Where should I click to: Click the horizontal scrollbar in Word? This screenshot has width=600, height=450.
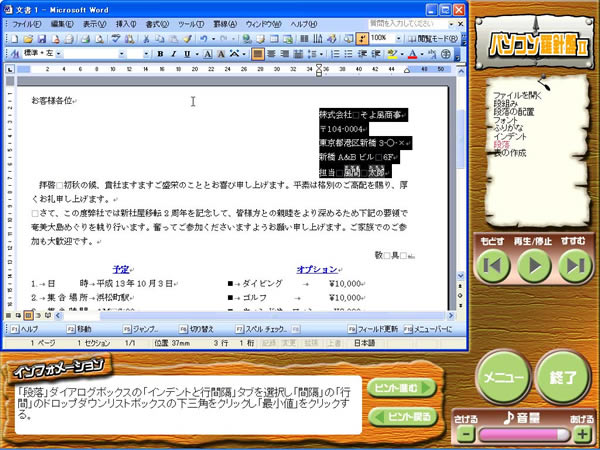254,316
